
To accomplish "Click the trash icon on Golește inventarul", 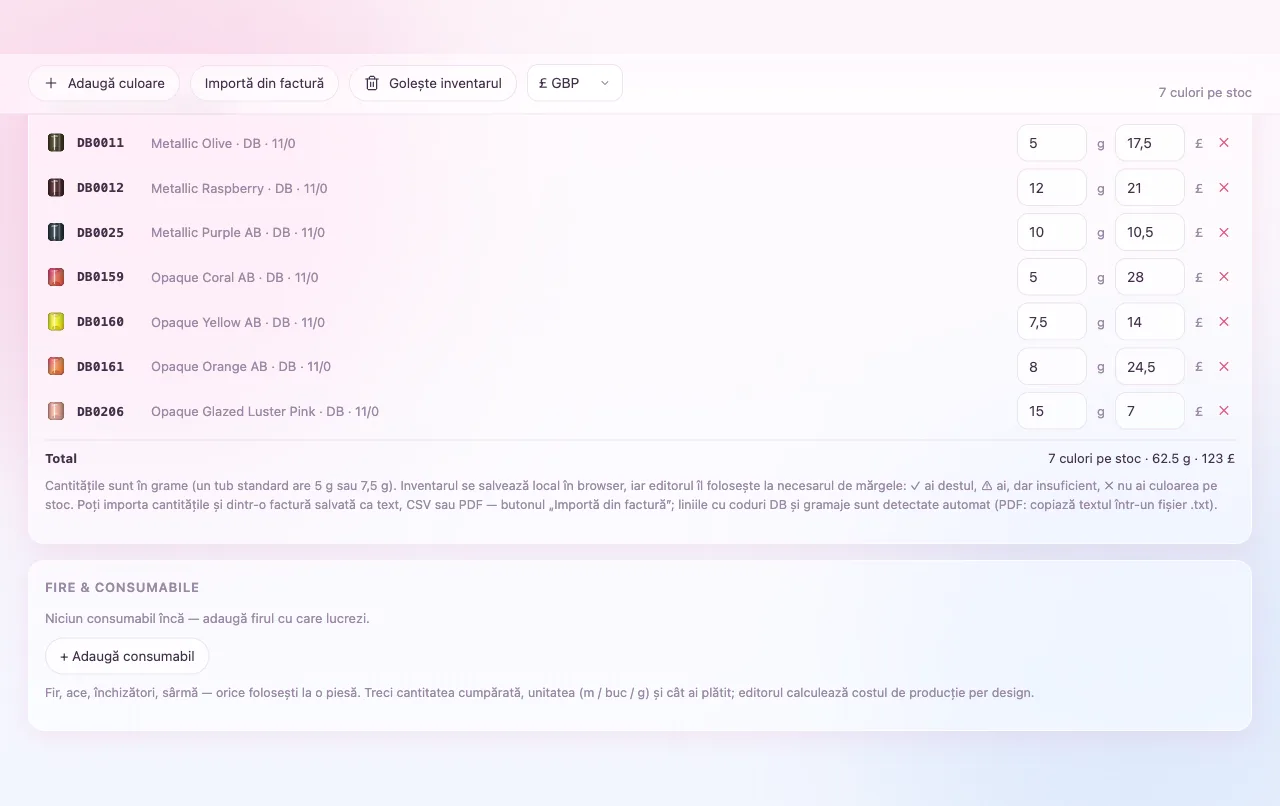I will click(372, 83).
